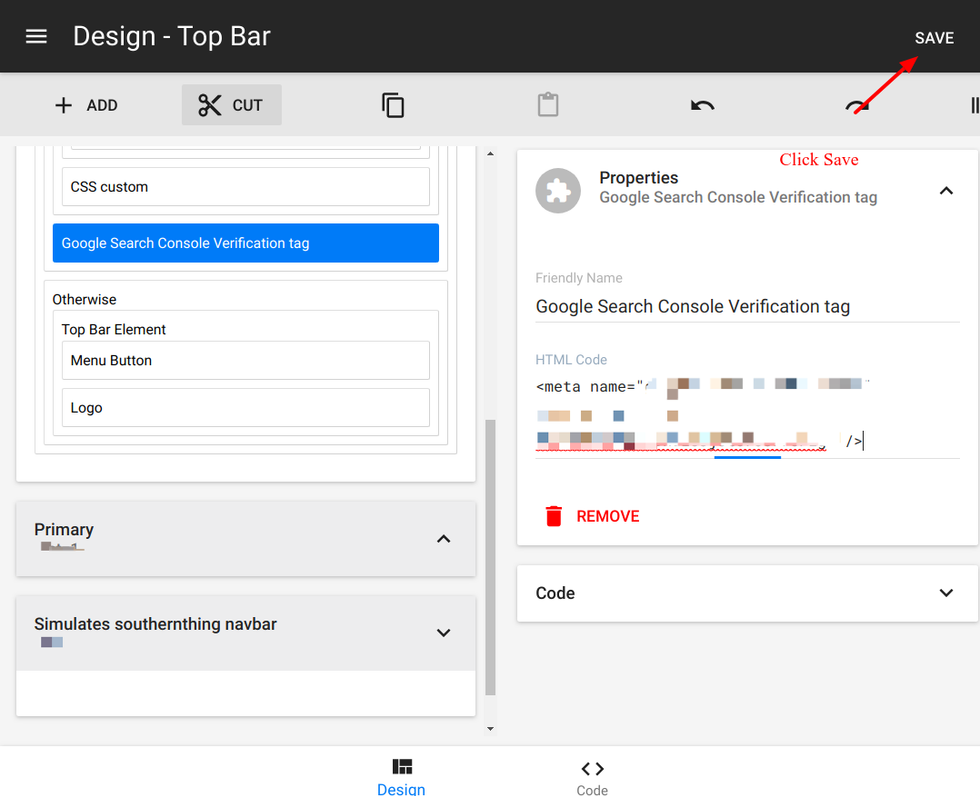This screenshot has width=980, height=796.
Task: Click the Properties puzzle piece icon
Action: click(x=558, y=190)
